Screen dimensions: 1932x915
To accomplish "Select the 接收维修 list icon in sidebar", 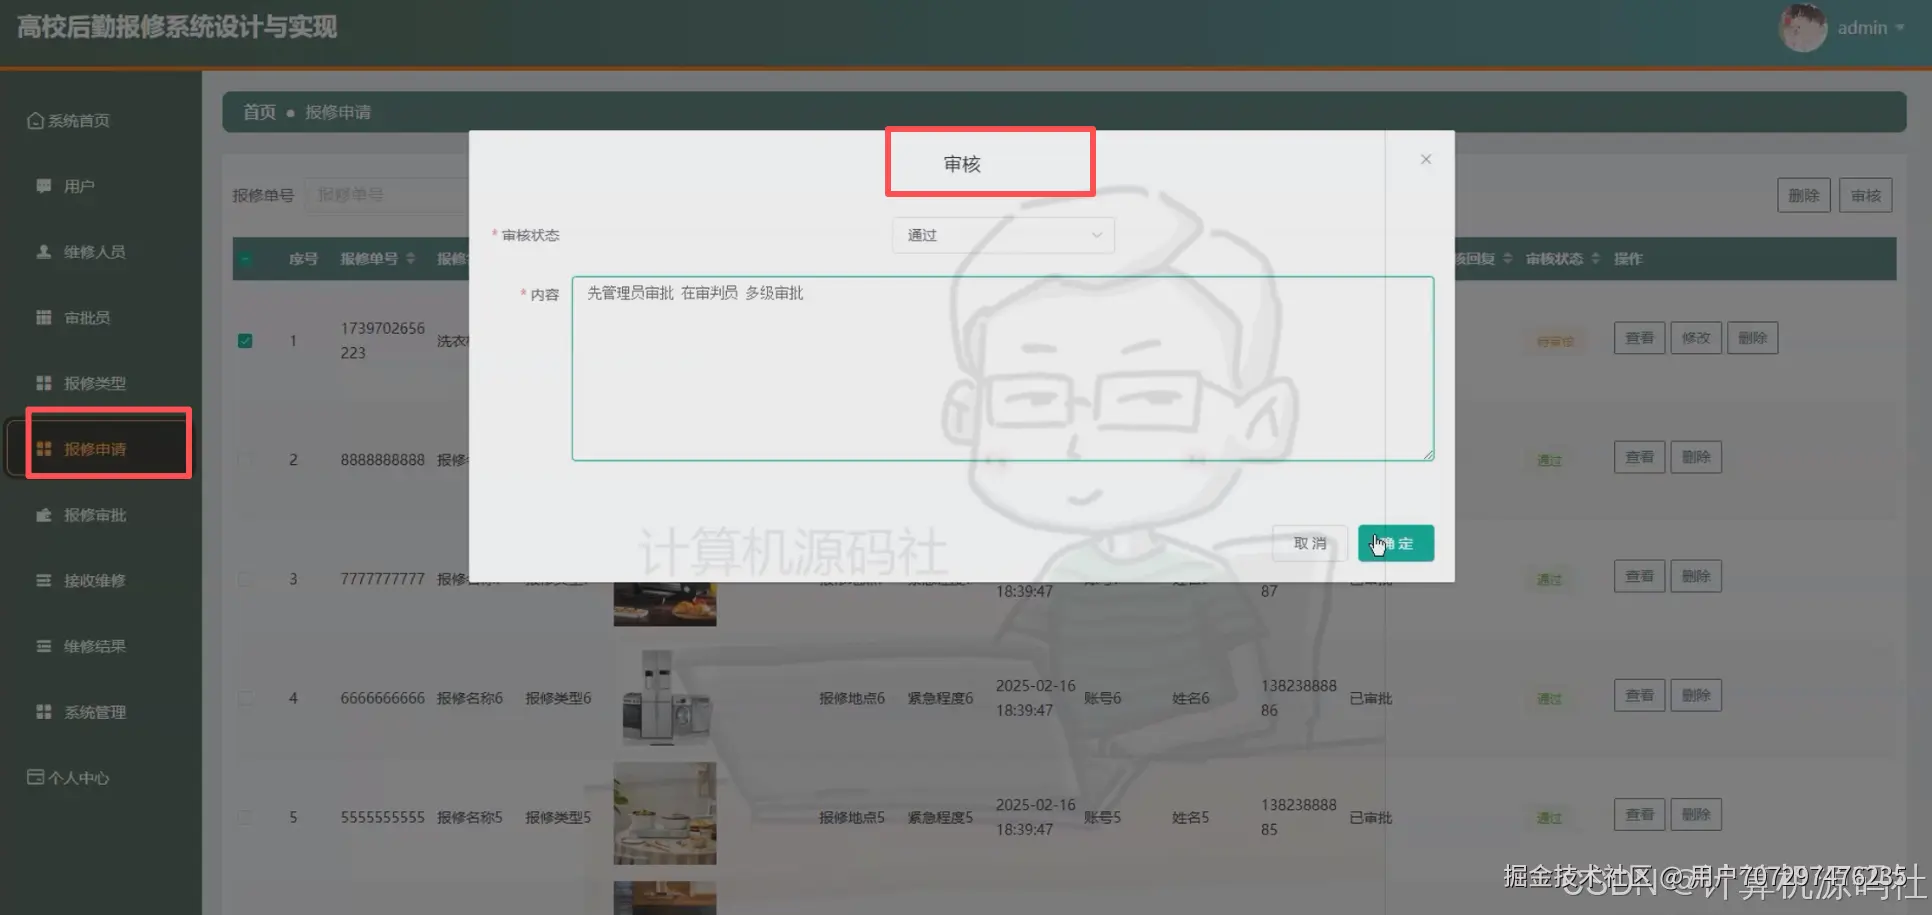I will coord(42,580).
